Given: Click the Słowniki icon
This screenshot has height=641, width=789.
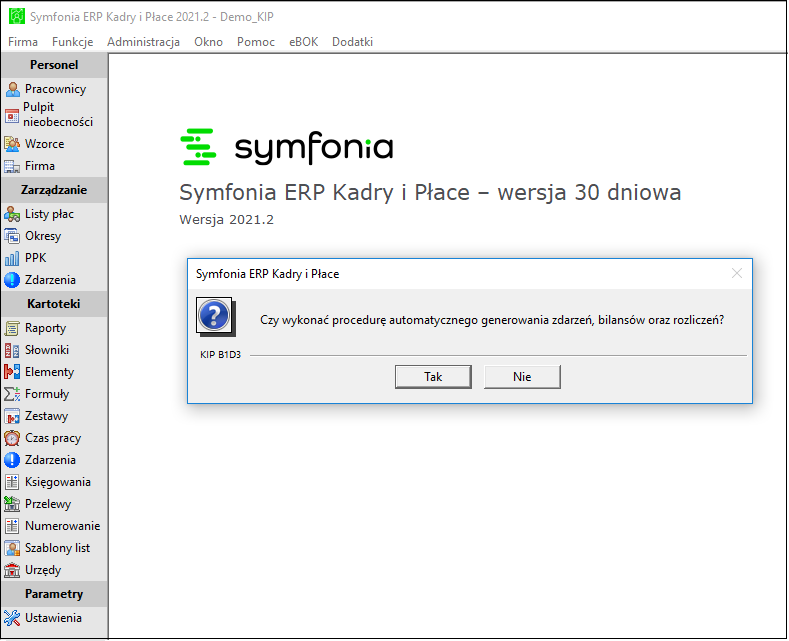Looking at the screenshot, I should 12,350.
